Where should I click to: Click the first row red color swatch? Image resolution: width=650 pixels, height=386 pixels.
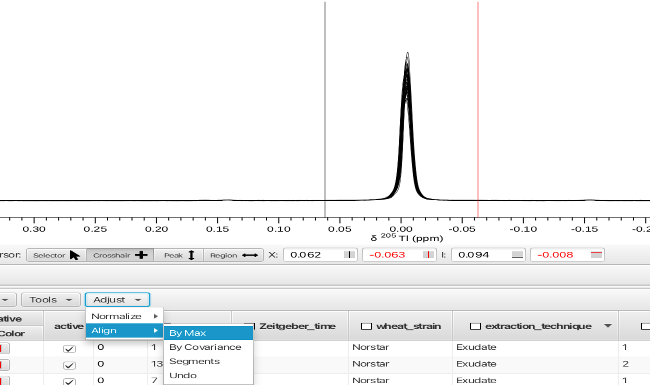(4, 349)
